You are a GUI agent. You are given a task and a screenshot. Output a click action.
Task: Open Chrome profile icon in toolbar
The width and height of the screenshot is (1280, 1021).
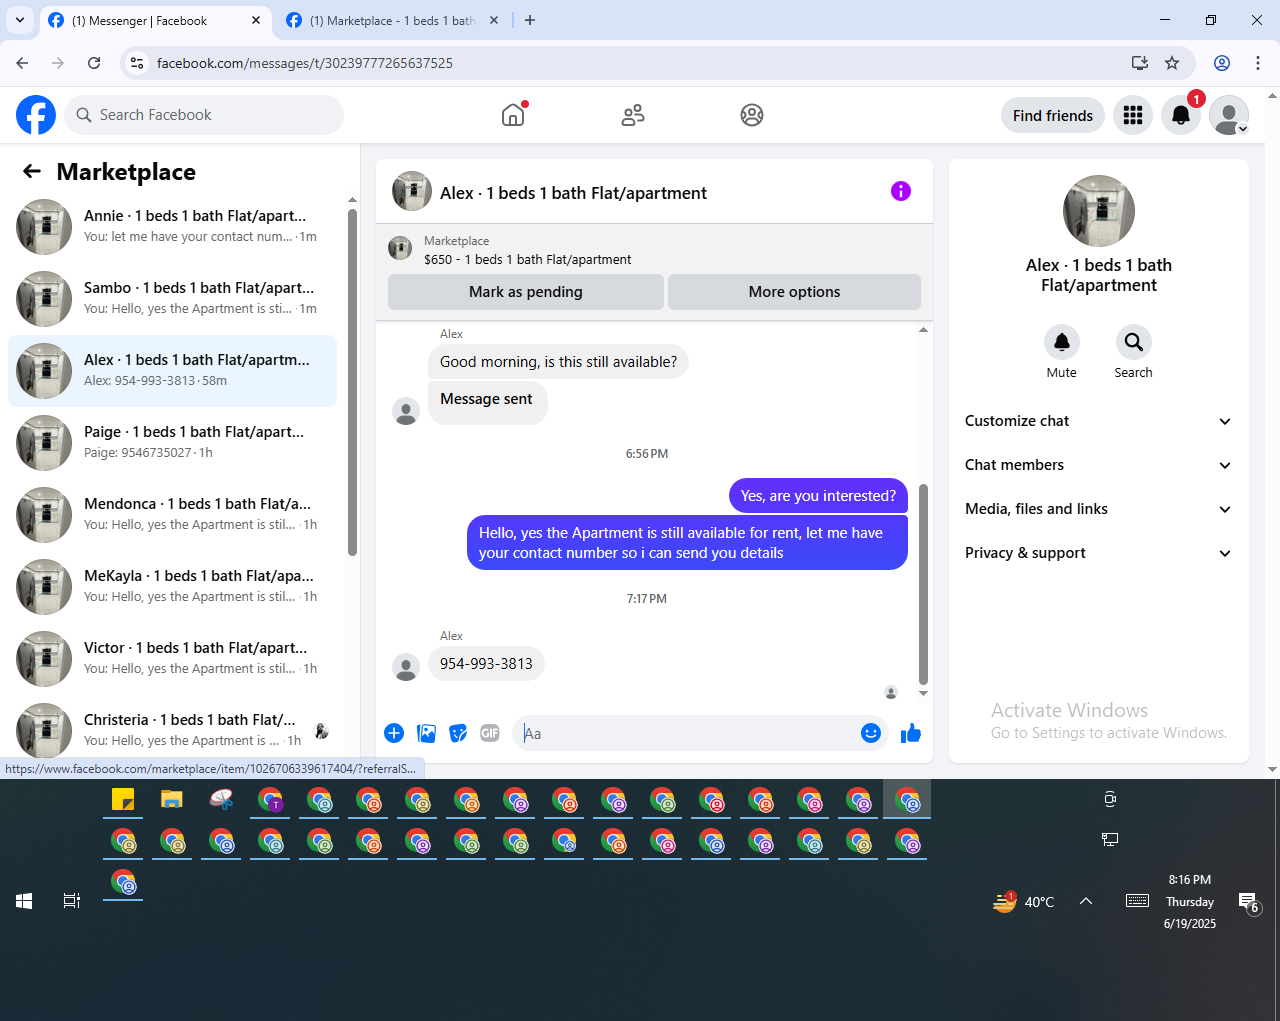coord(1222,63)
